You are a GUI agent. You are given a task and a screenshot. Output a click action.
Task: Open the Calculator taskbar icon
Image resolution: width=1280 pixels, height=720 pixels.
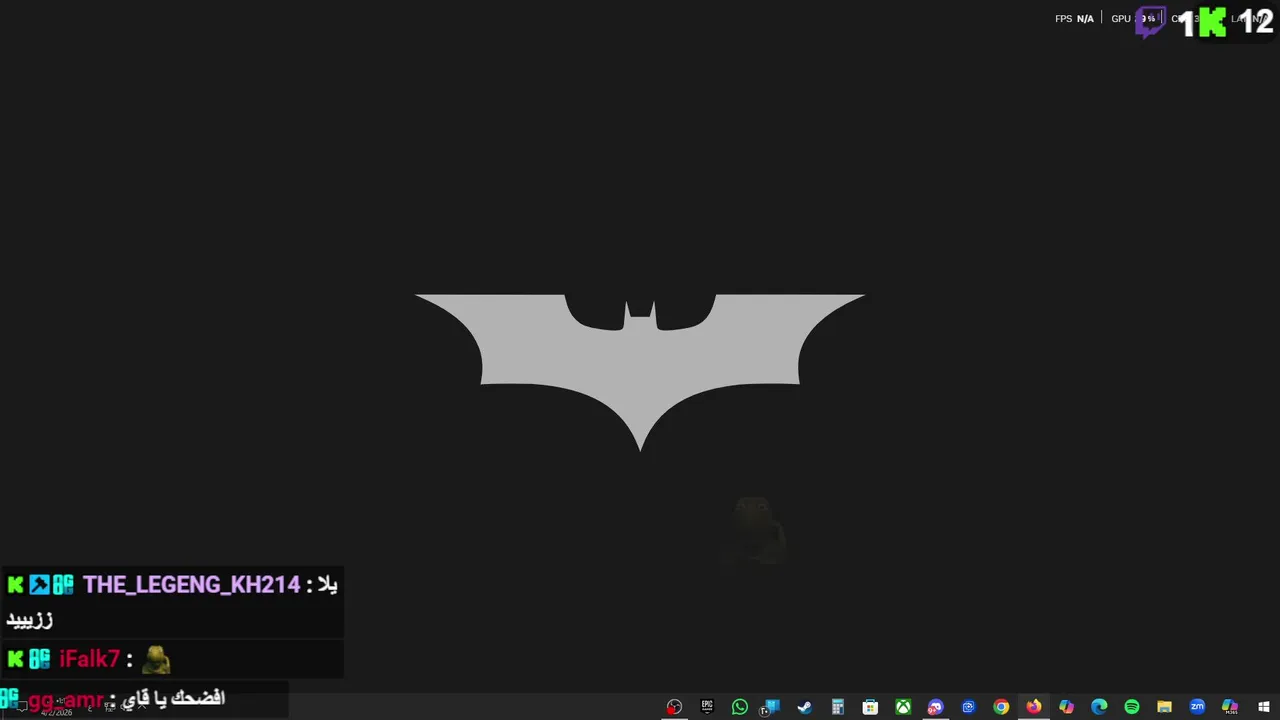click(x=838, y=707)
